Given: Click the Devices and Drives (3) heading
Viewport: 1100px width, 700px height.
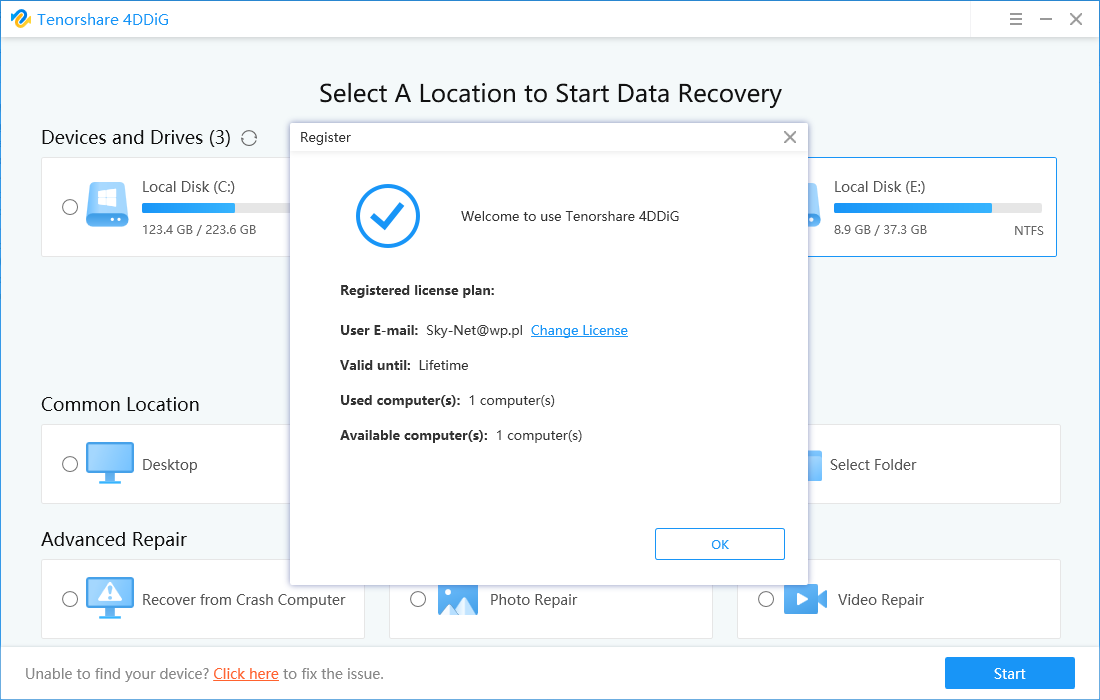Looking at the screenshot, I should [135, 137].
